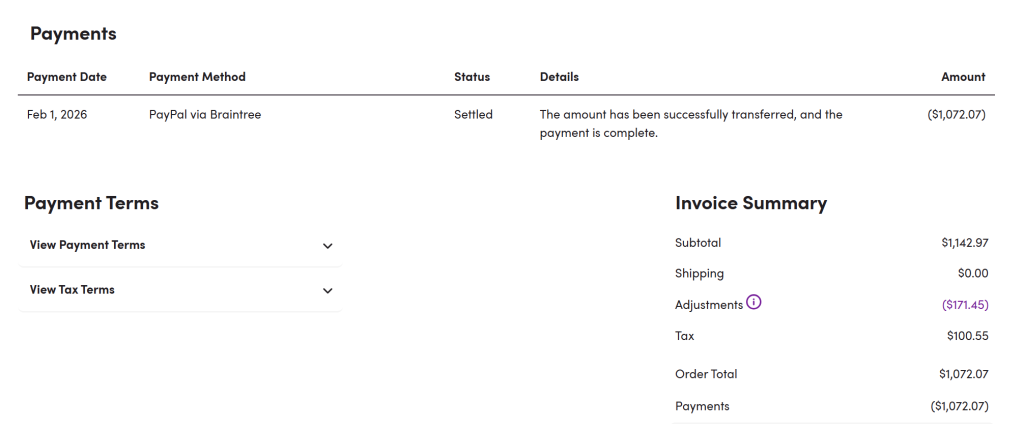Click the PayPal via Braintree payment method

pyautogui.click(x=205, y=115)
